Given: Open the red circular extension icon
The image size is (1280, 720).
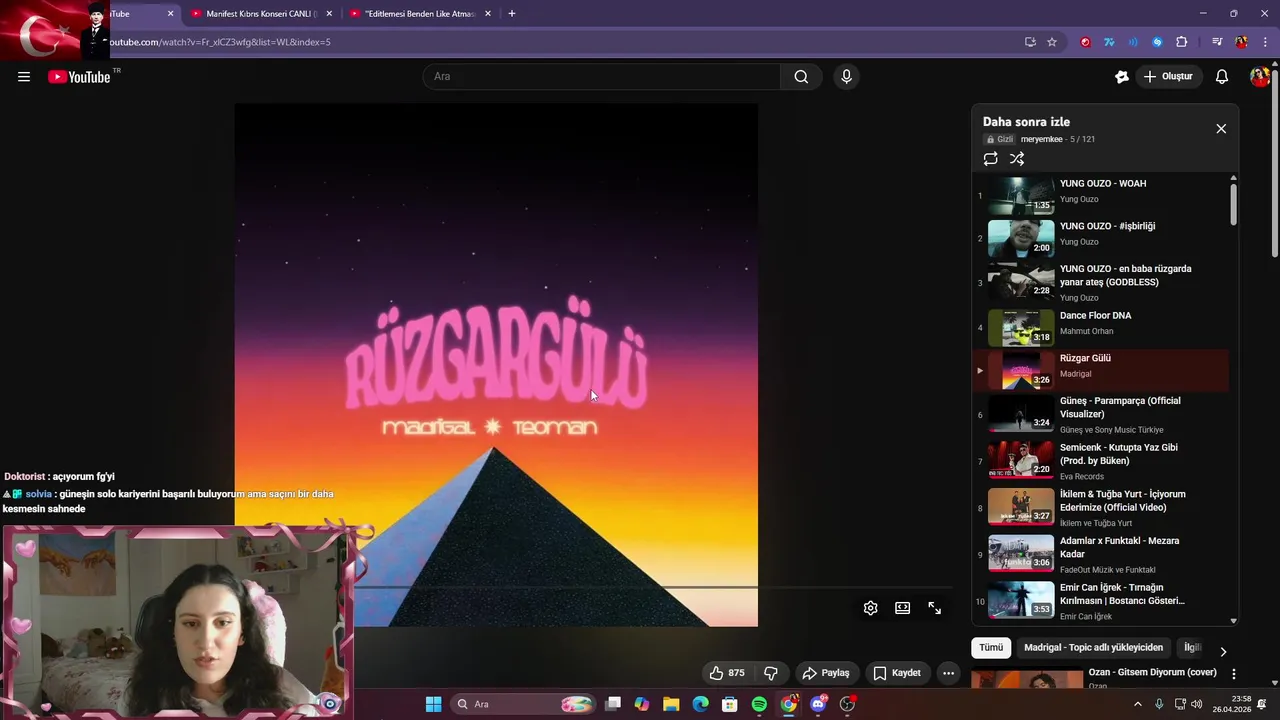Looking at the screenshot, I should (1085, 42).
